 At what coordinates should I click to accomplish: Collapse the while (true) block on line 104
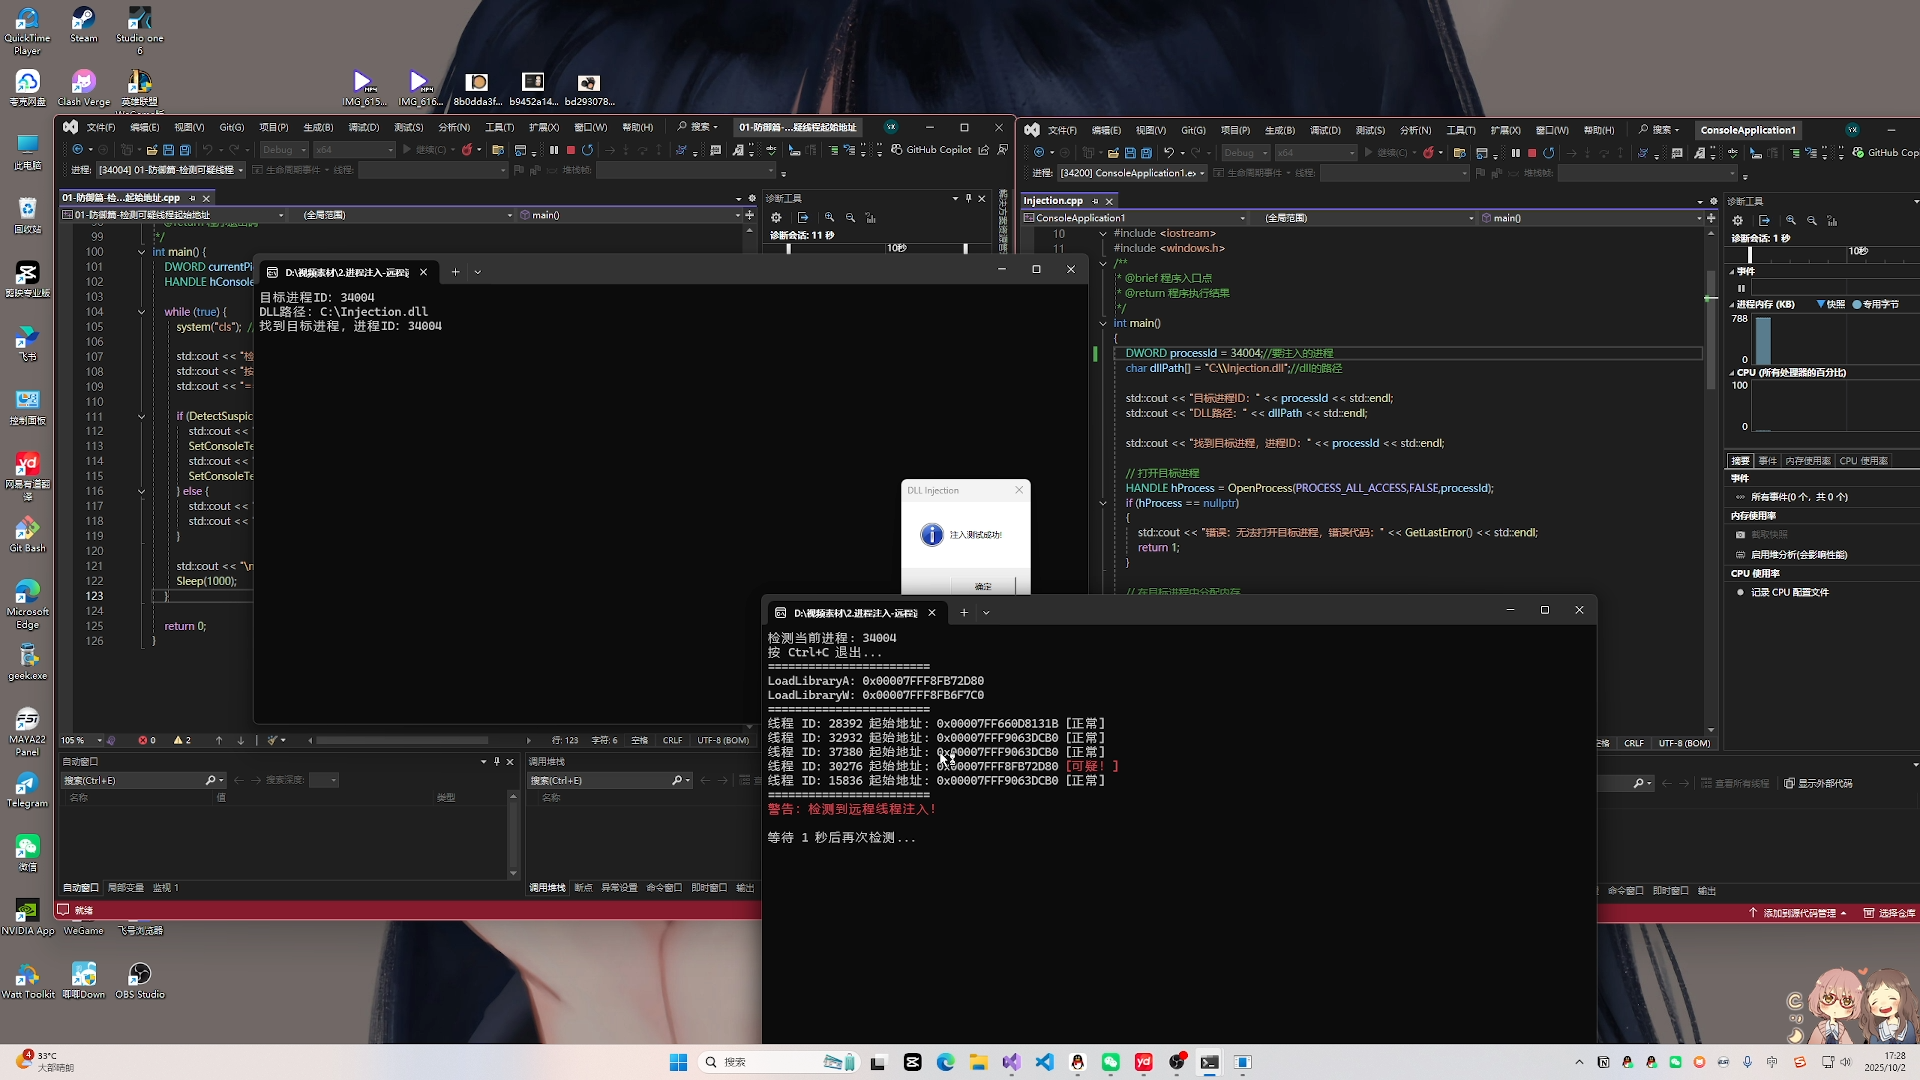[x=141, y=312]
